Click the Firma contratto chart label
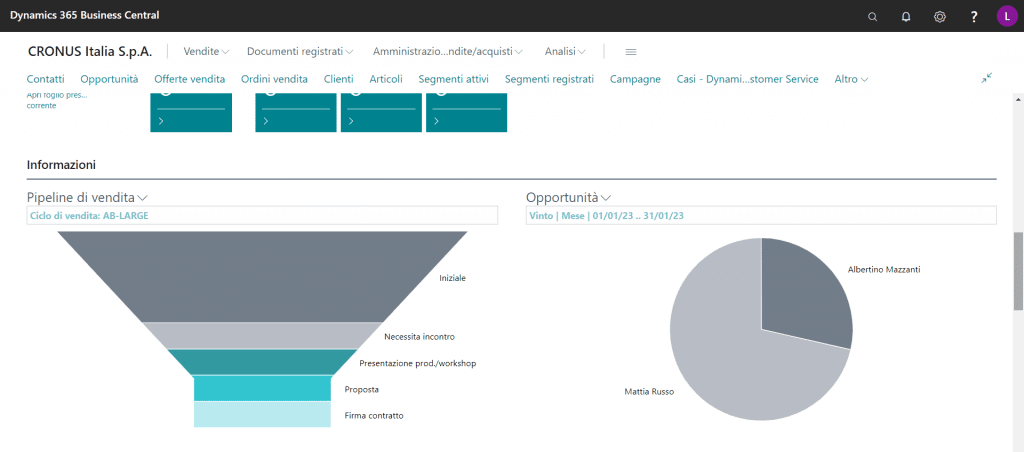The image size is (1024, 452). [374, 415]
